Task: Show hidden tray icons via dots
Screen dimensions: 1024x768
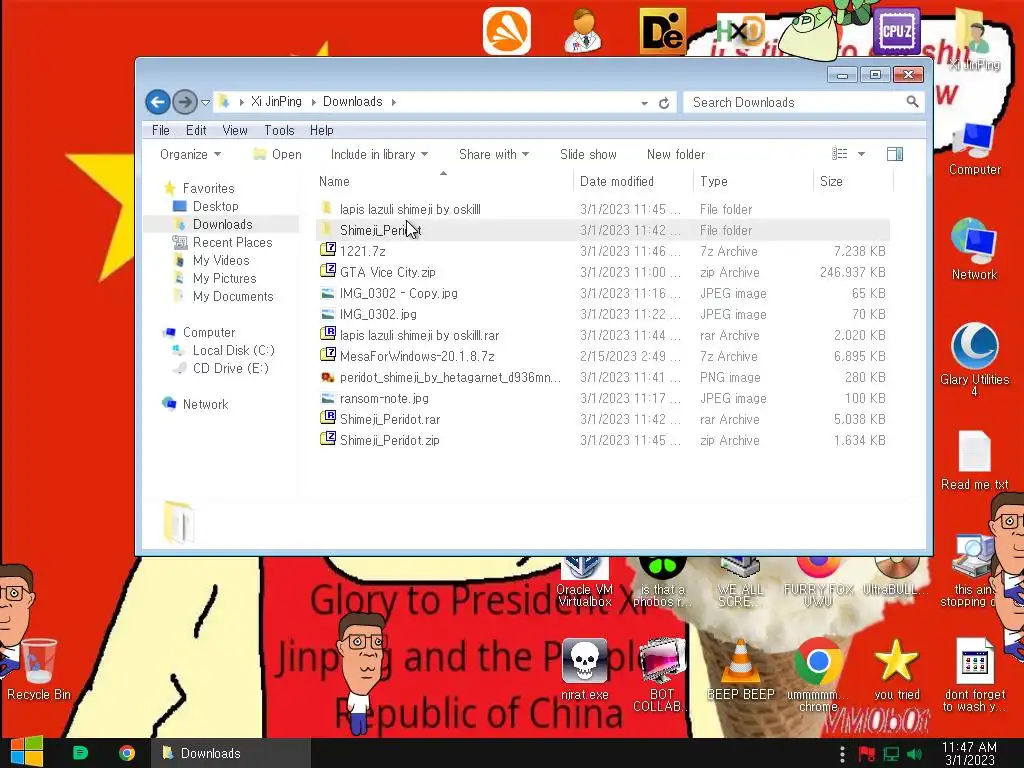Action: 842,754
